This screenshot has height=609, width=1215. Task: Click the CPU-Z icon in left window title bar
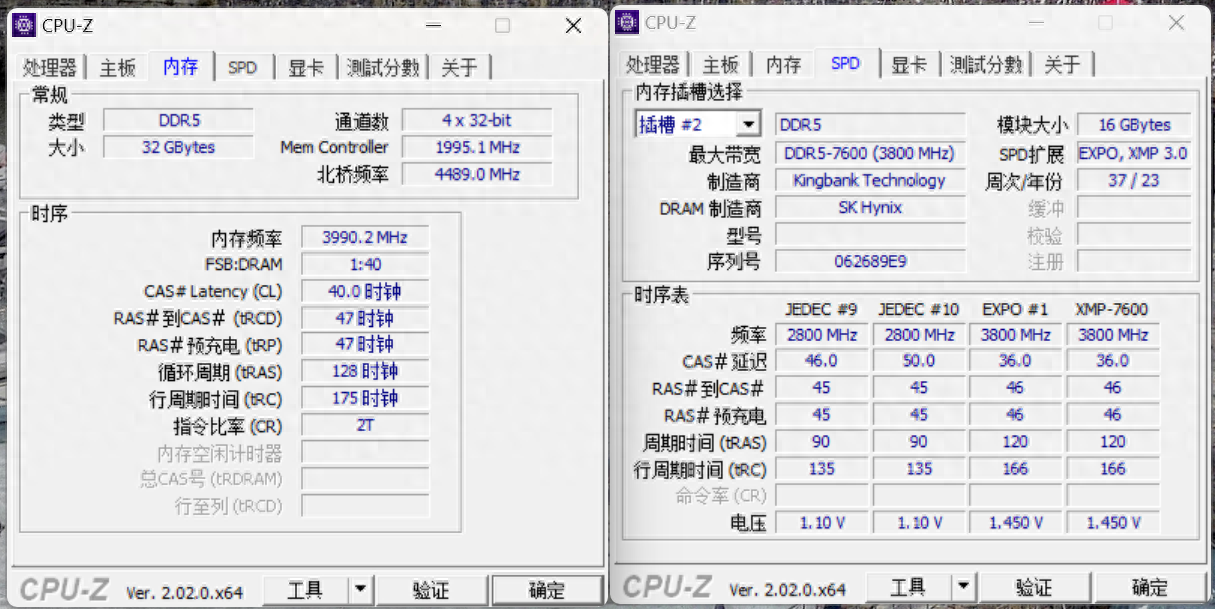click(x=23, y=25)
